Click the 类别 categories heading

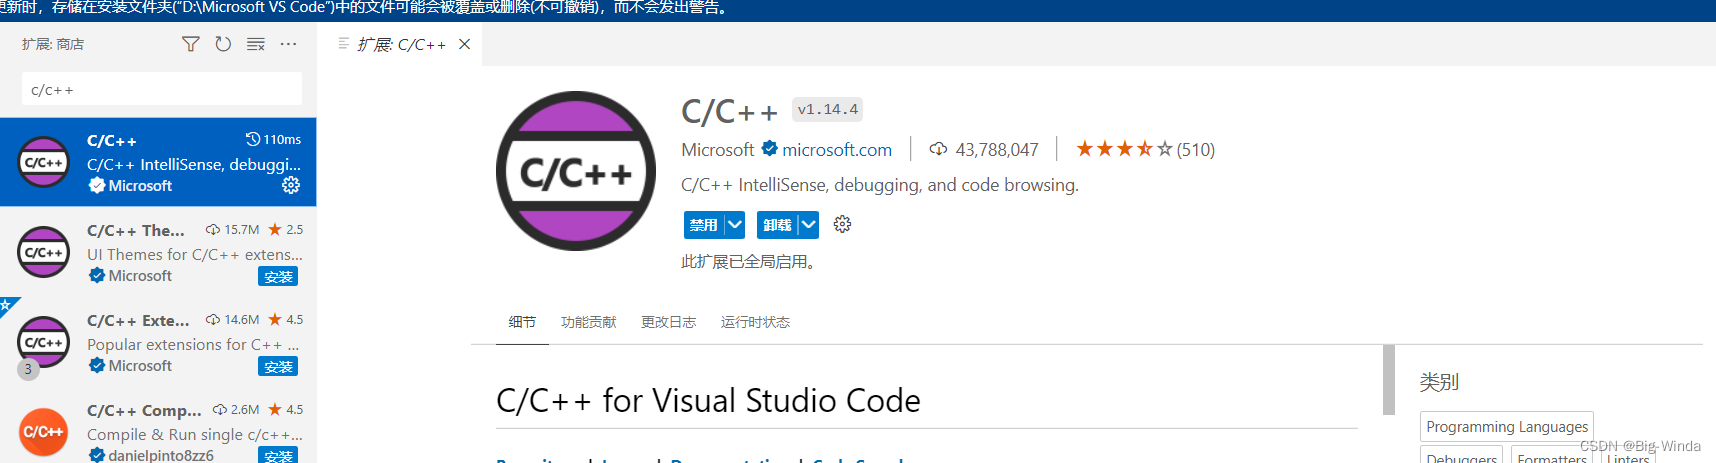[x=1439, y=382]
